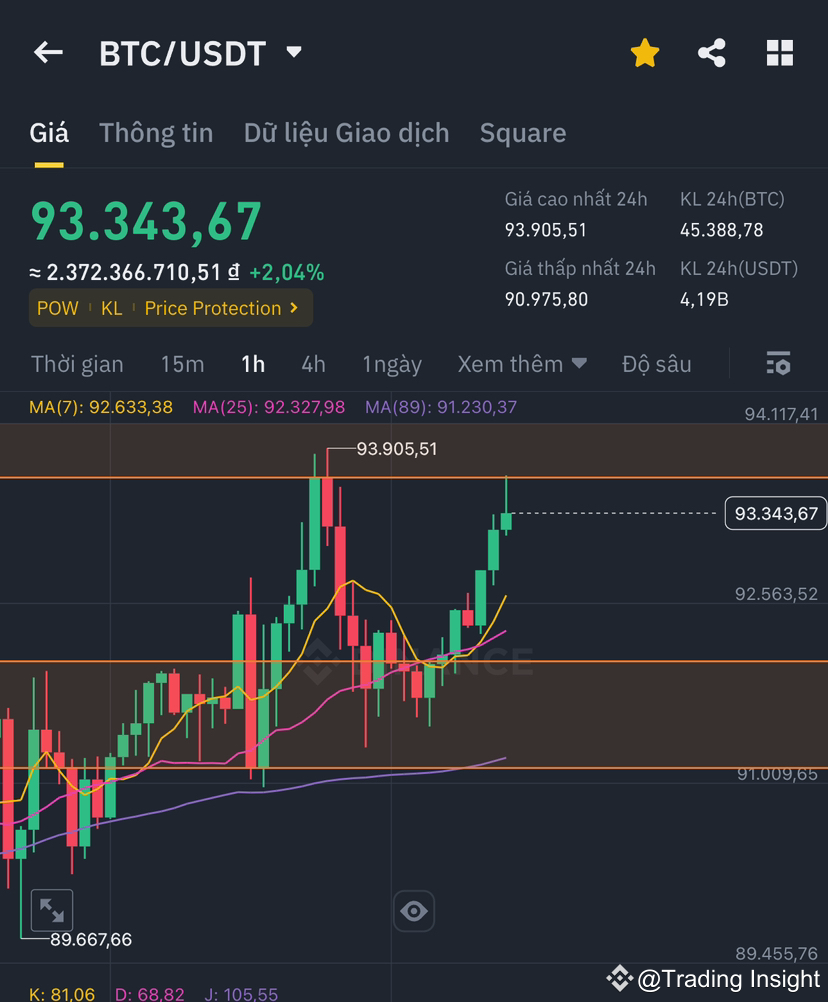Image resolution: width=828 pixels, height=1002 pixels.
Task: Toggle the POW tag filter
Action: coord(58,308)
